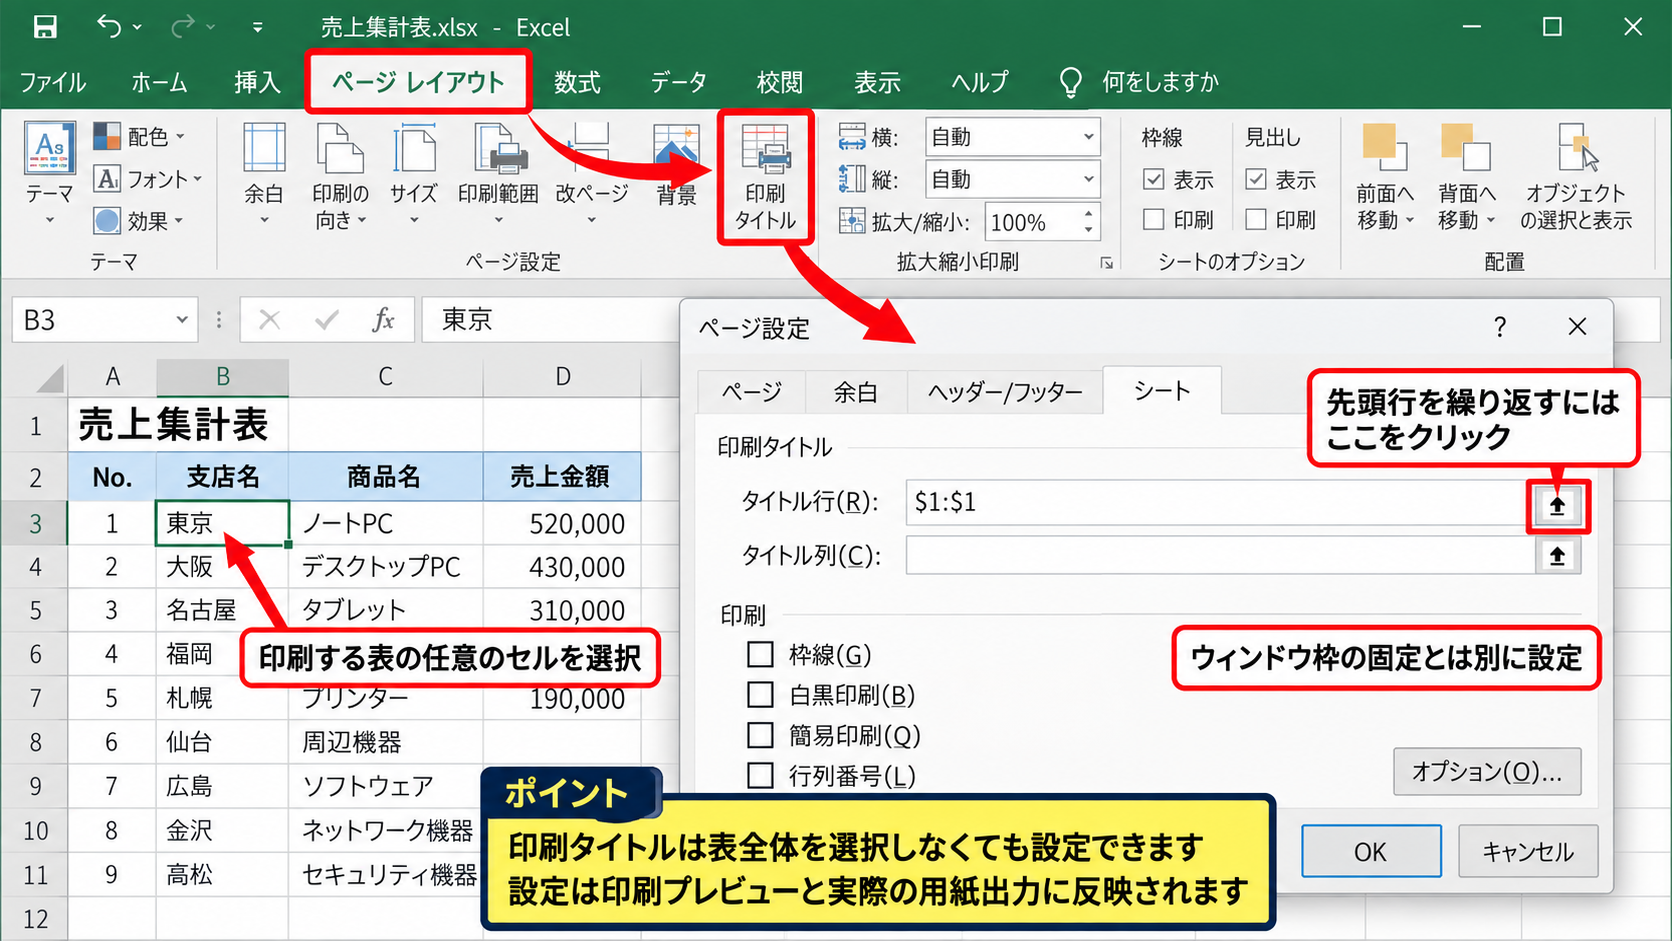Open the Name Box dropdown arrow

click(x=182, y=320)
